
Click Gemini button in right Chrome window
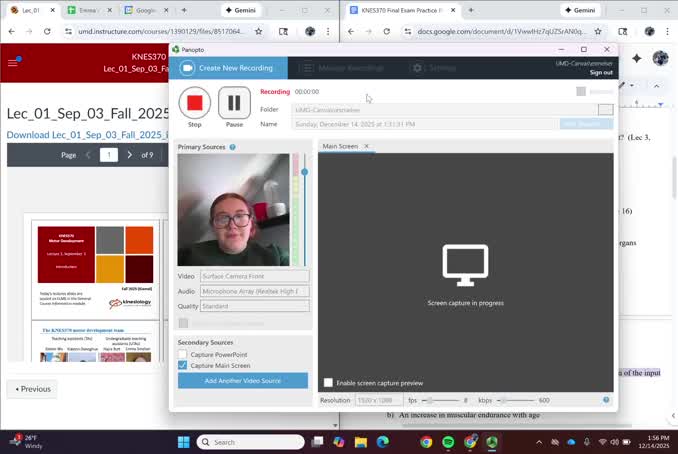point(580,10)
